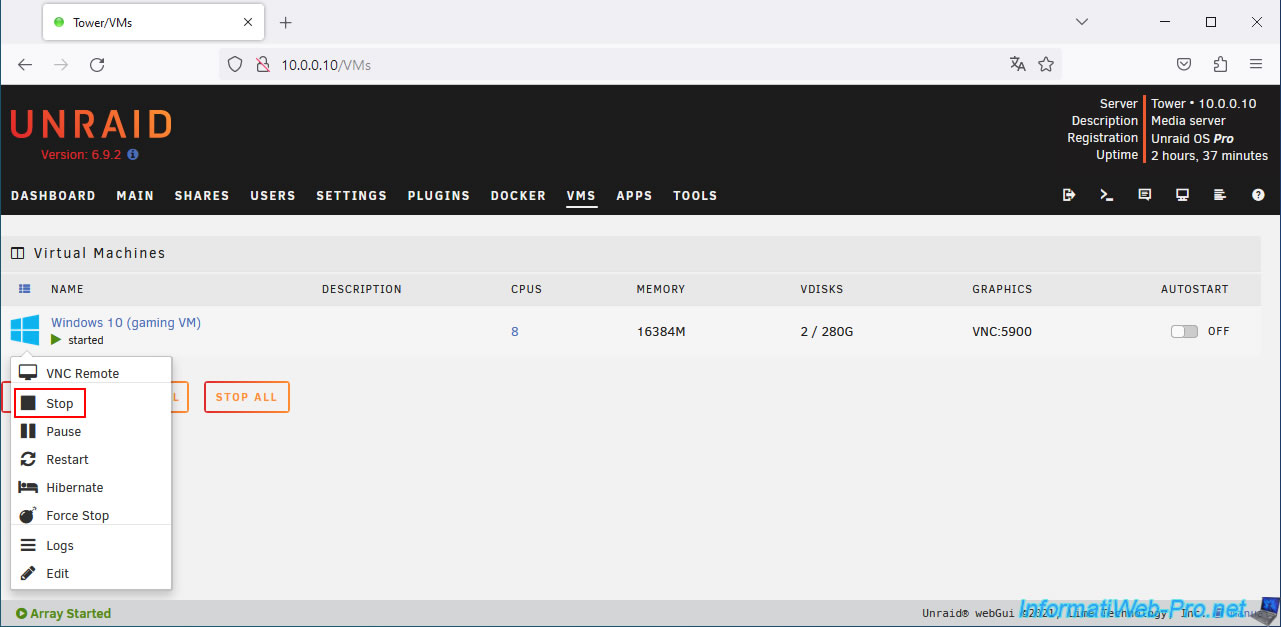
Task: Open the MAIN tab
Action: [x=135, y=196]
